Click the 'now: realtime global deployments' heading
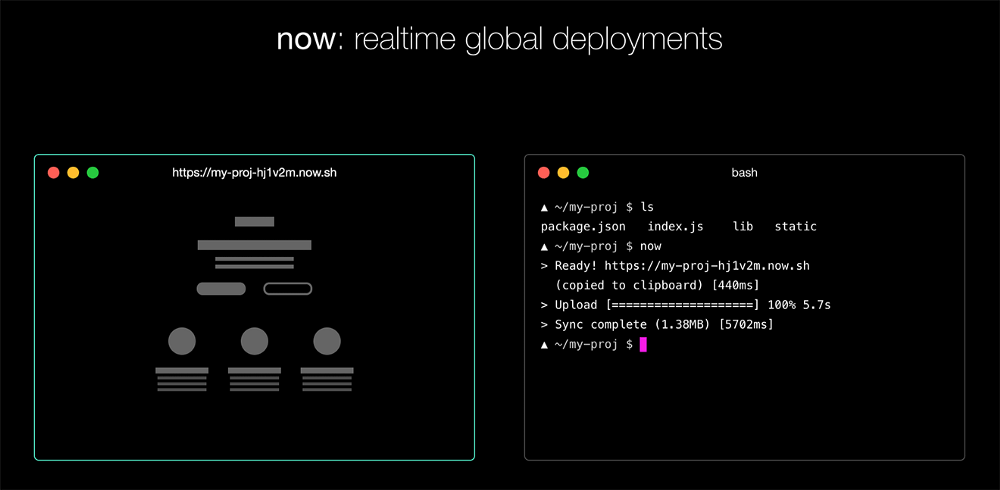1000x490 pixels. pyautogui.click(x=499, y=40)
